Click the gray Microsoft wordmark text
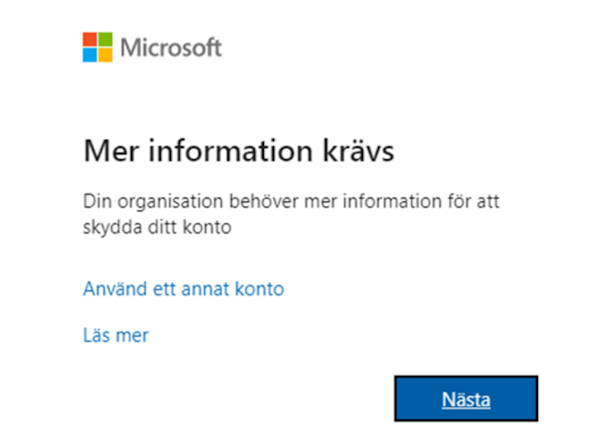This screenshot has width=611, height=447. point(171,48)
